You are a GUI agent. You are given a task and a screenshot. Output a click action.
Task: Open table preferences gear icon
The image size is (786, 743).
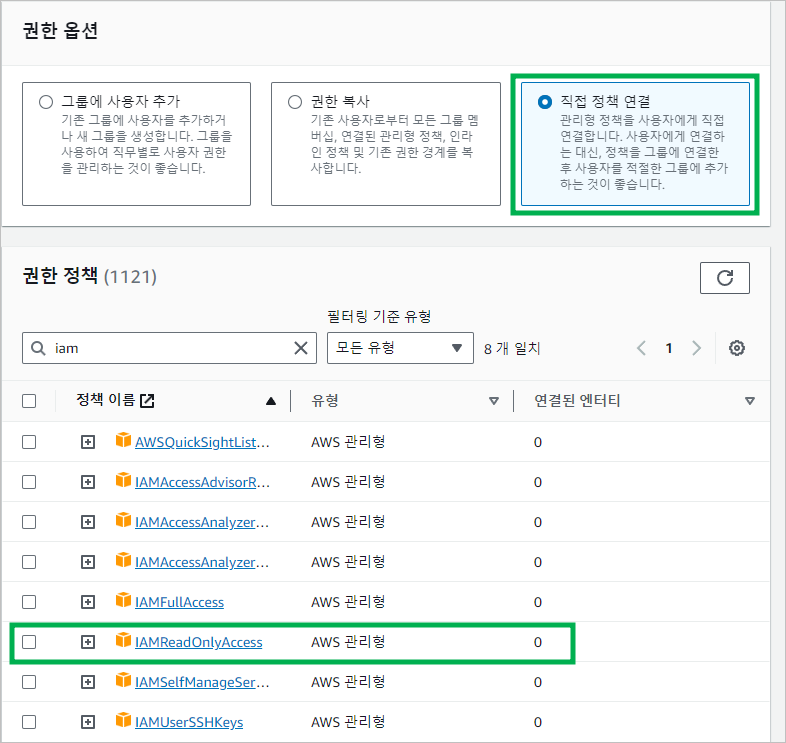click(736, 348)
